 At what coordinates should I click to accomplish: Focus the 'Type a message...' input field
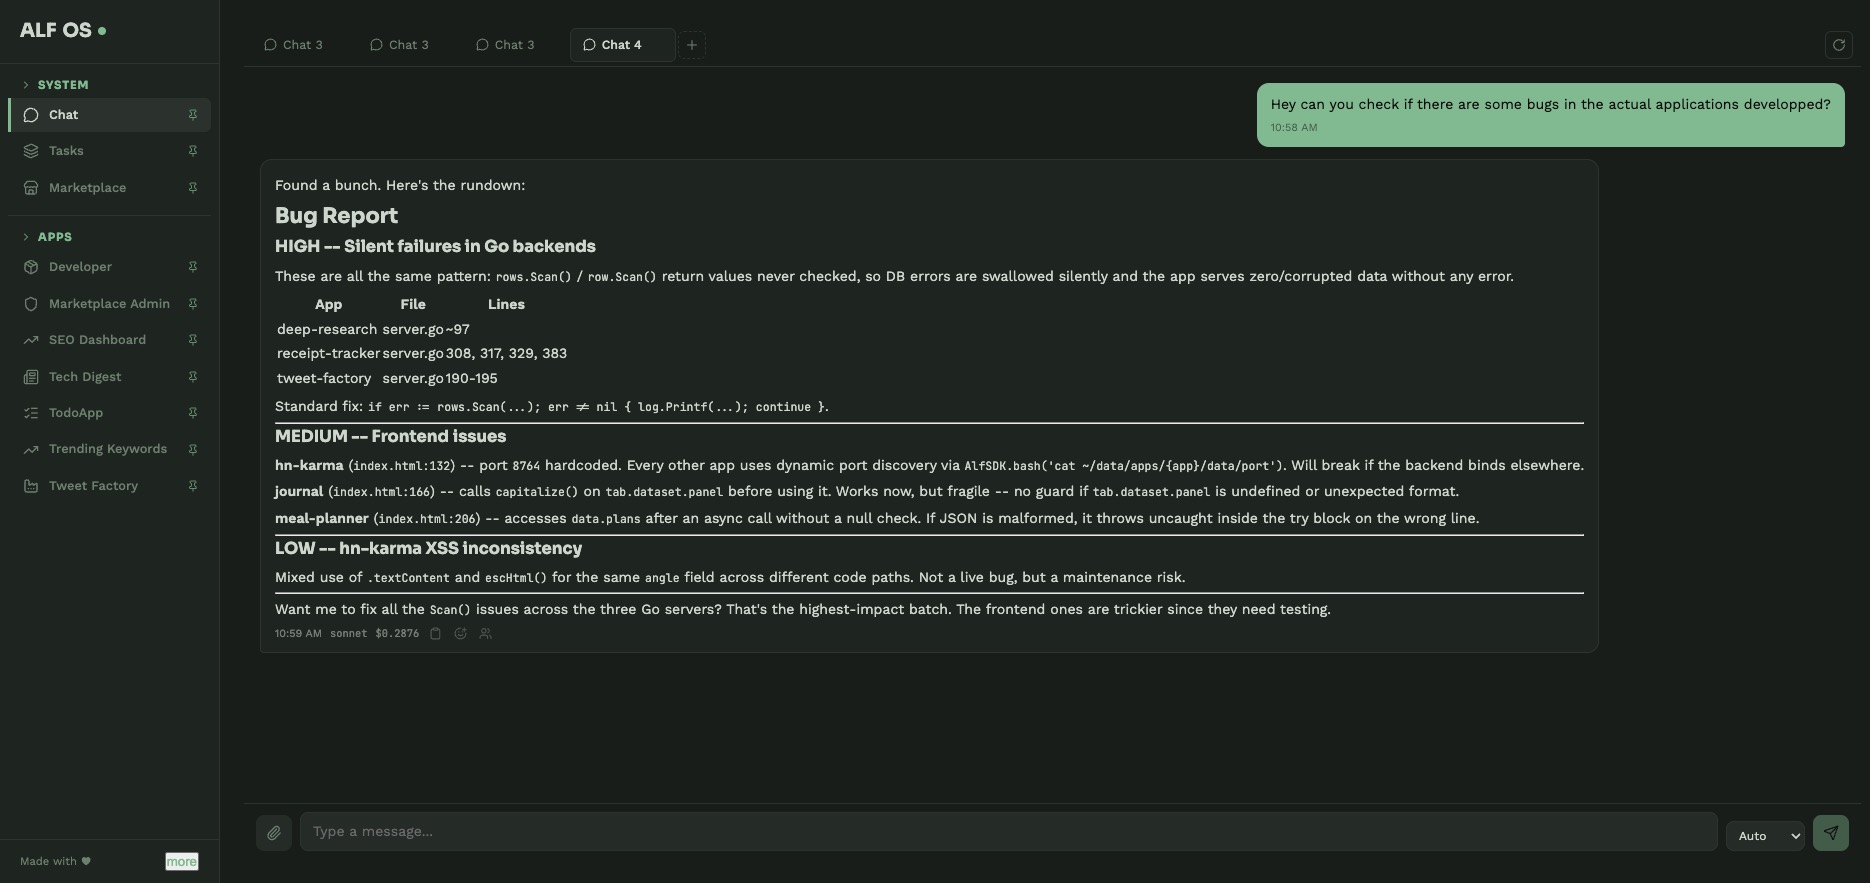1008,832
